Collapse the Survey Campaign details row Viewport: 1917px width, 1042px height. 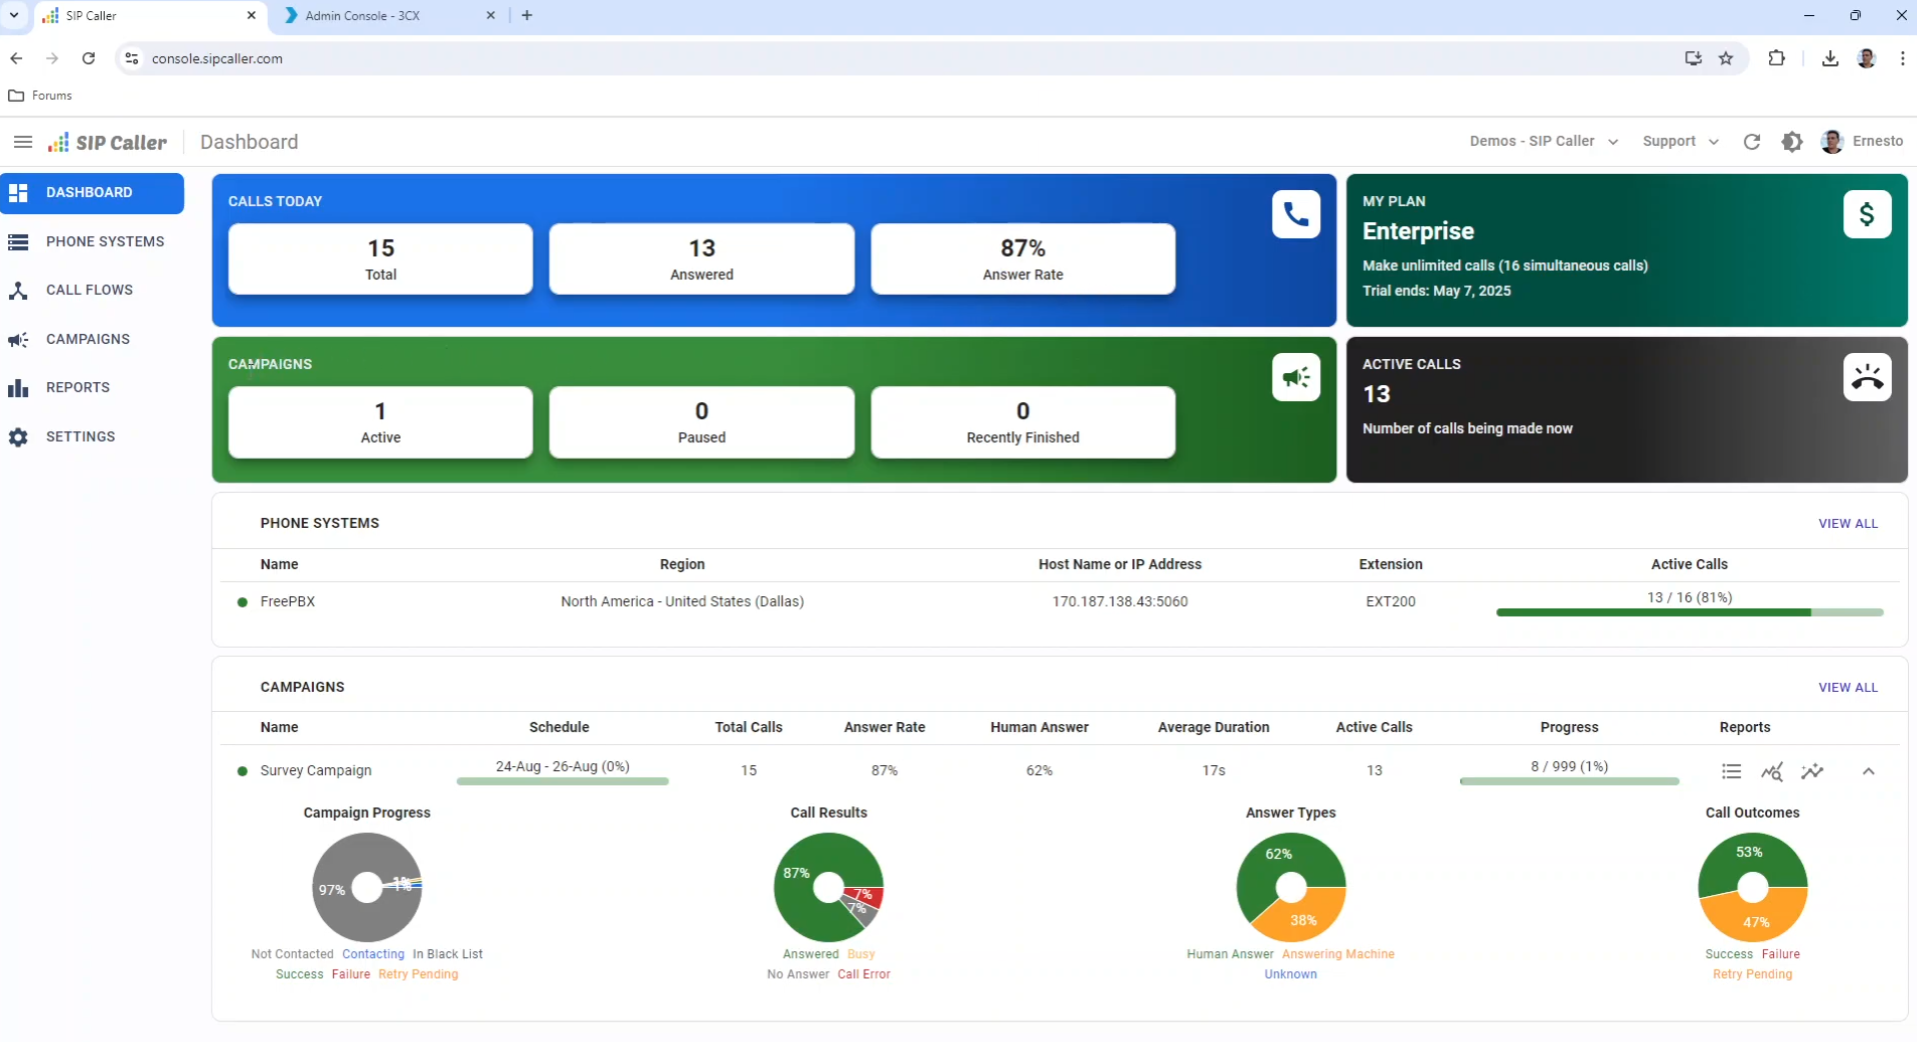[1868, 771]
